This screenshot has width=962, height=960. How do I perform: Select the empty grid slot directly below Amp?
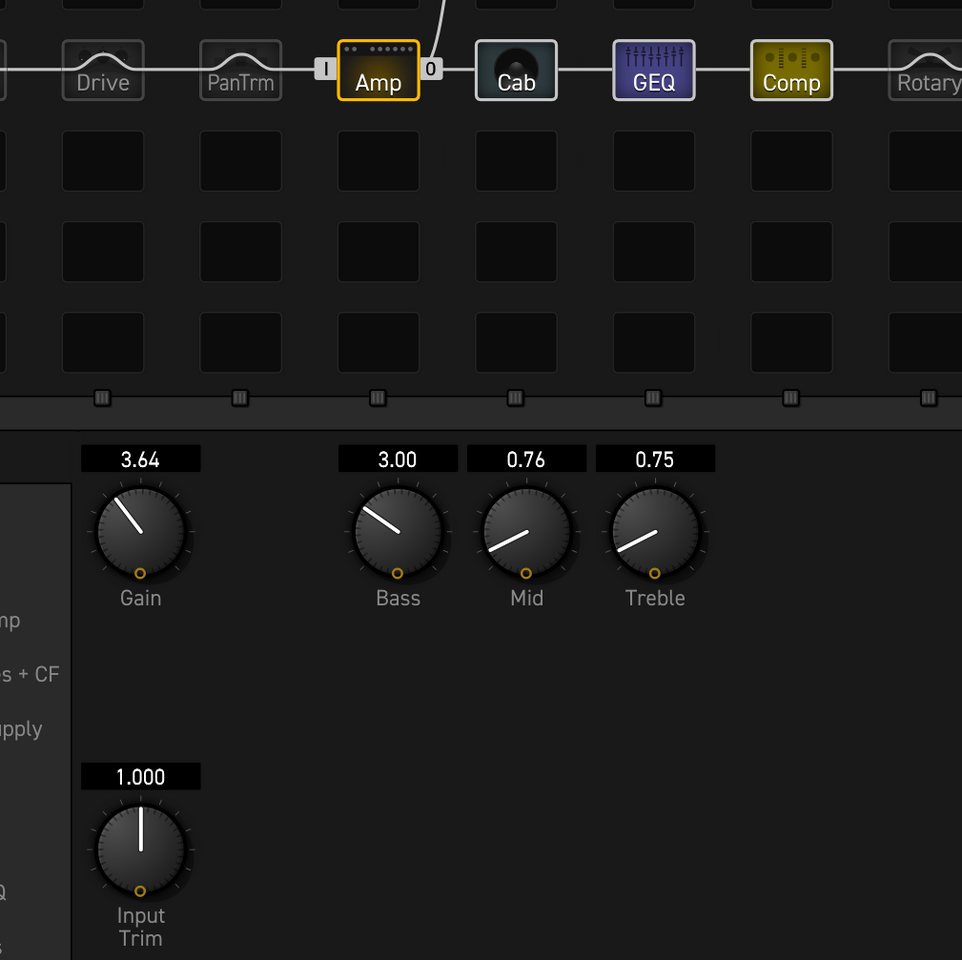pos(379,161)
